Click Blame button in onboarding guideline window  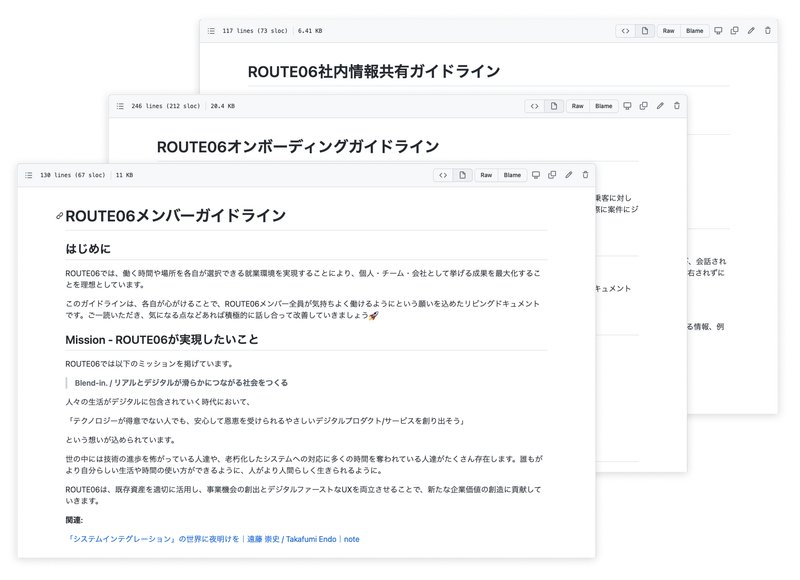click(604, 106)
